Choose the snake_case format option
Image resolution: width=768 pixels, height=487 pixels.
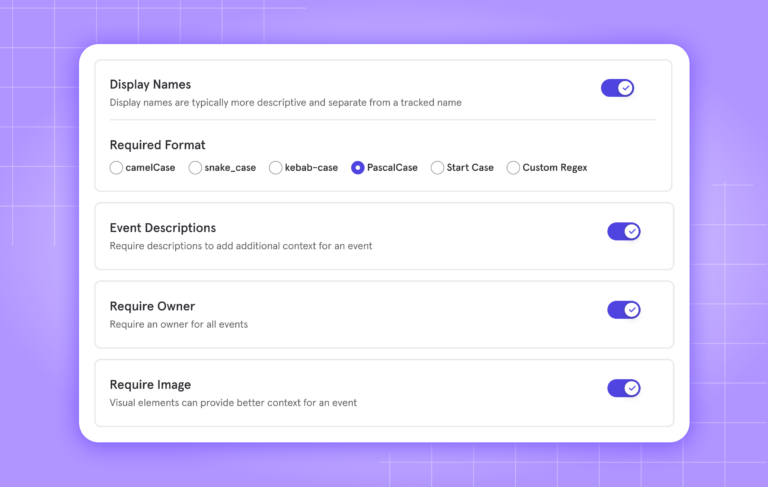[195, 168]
